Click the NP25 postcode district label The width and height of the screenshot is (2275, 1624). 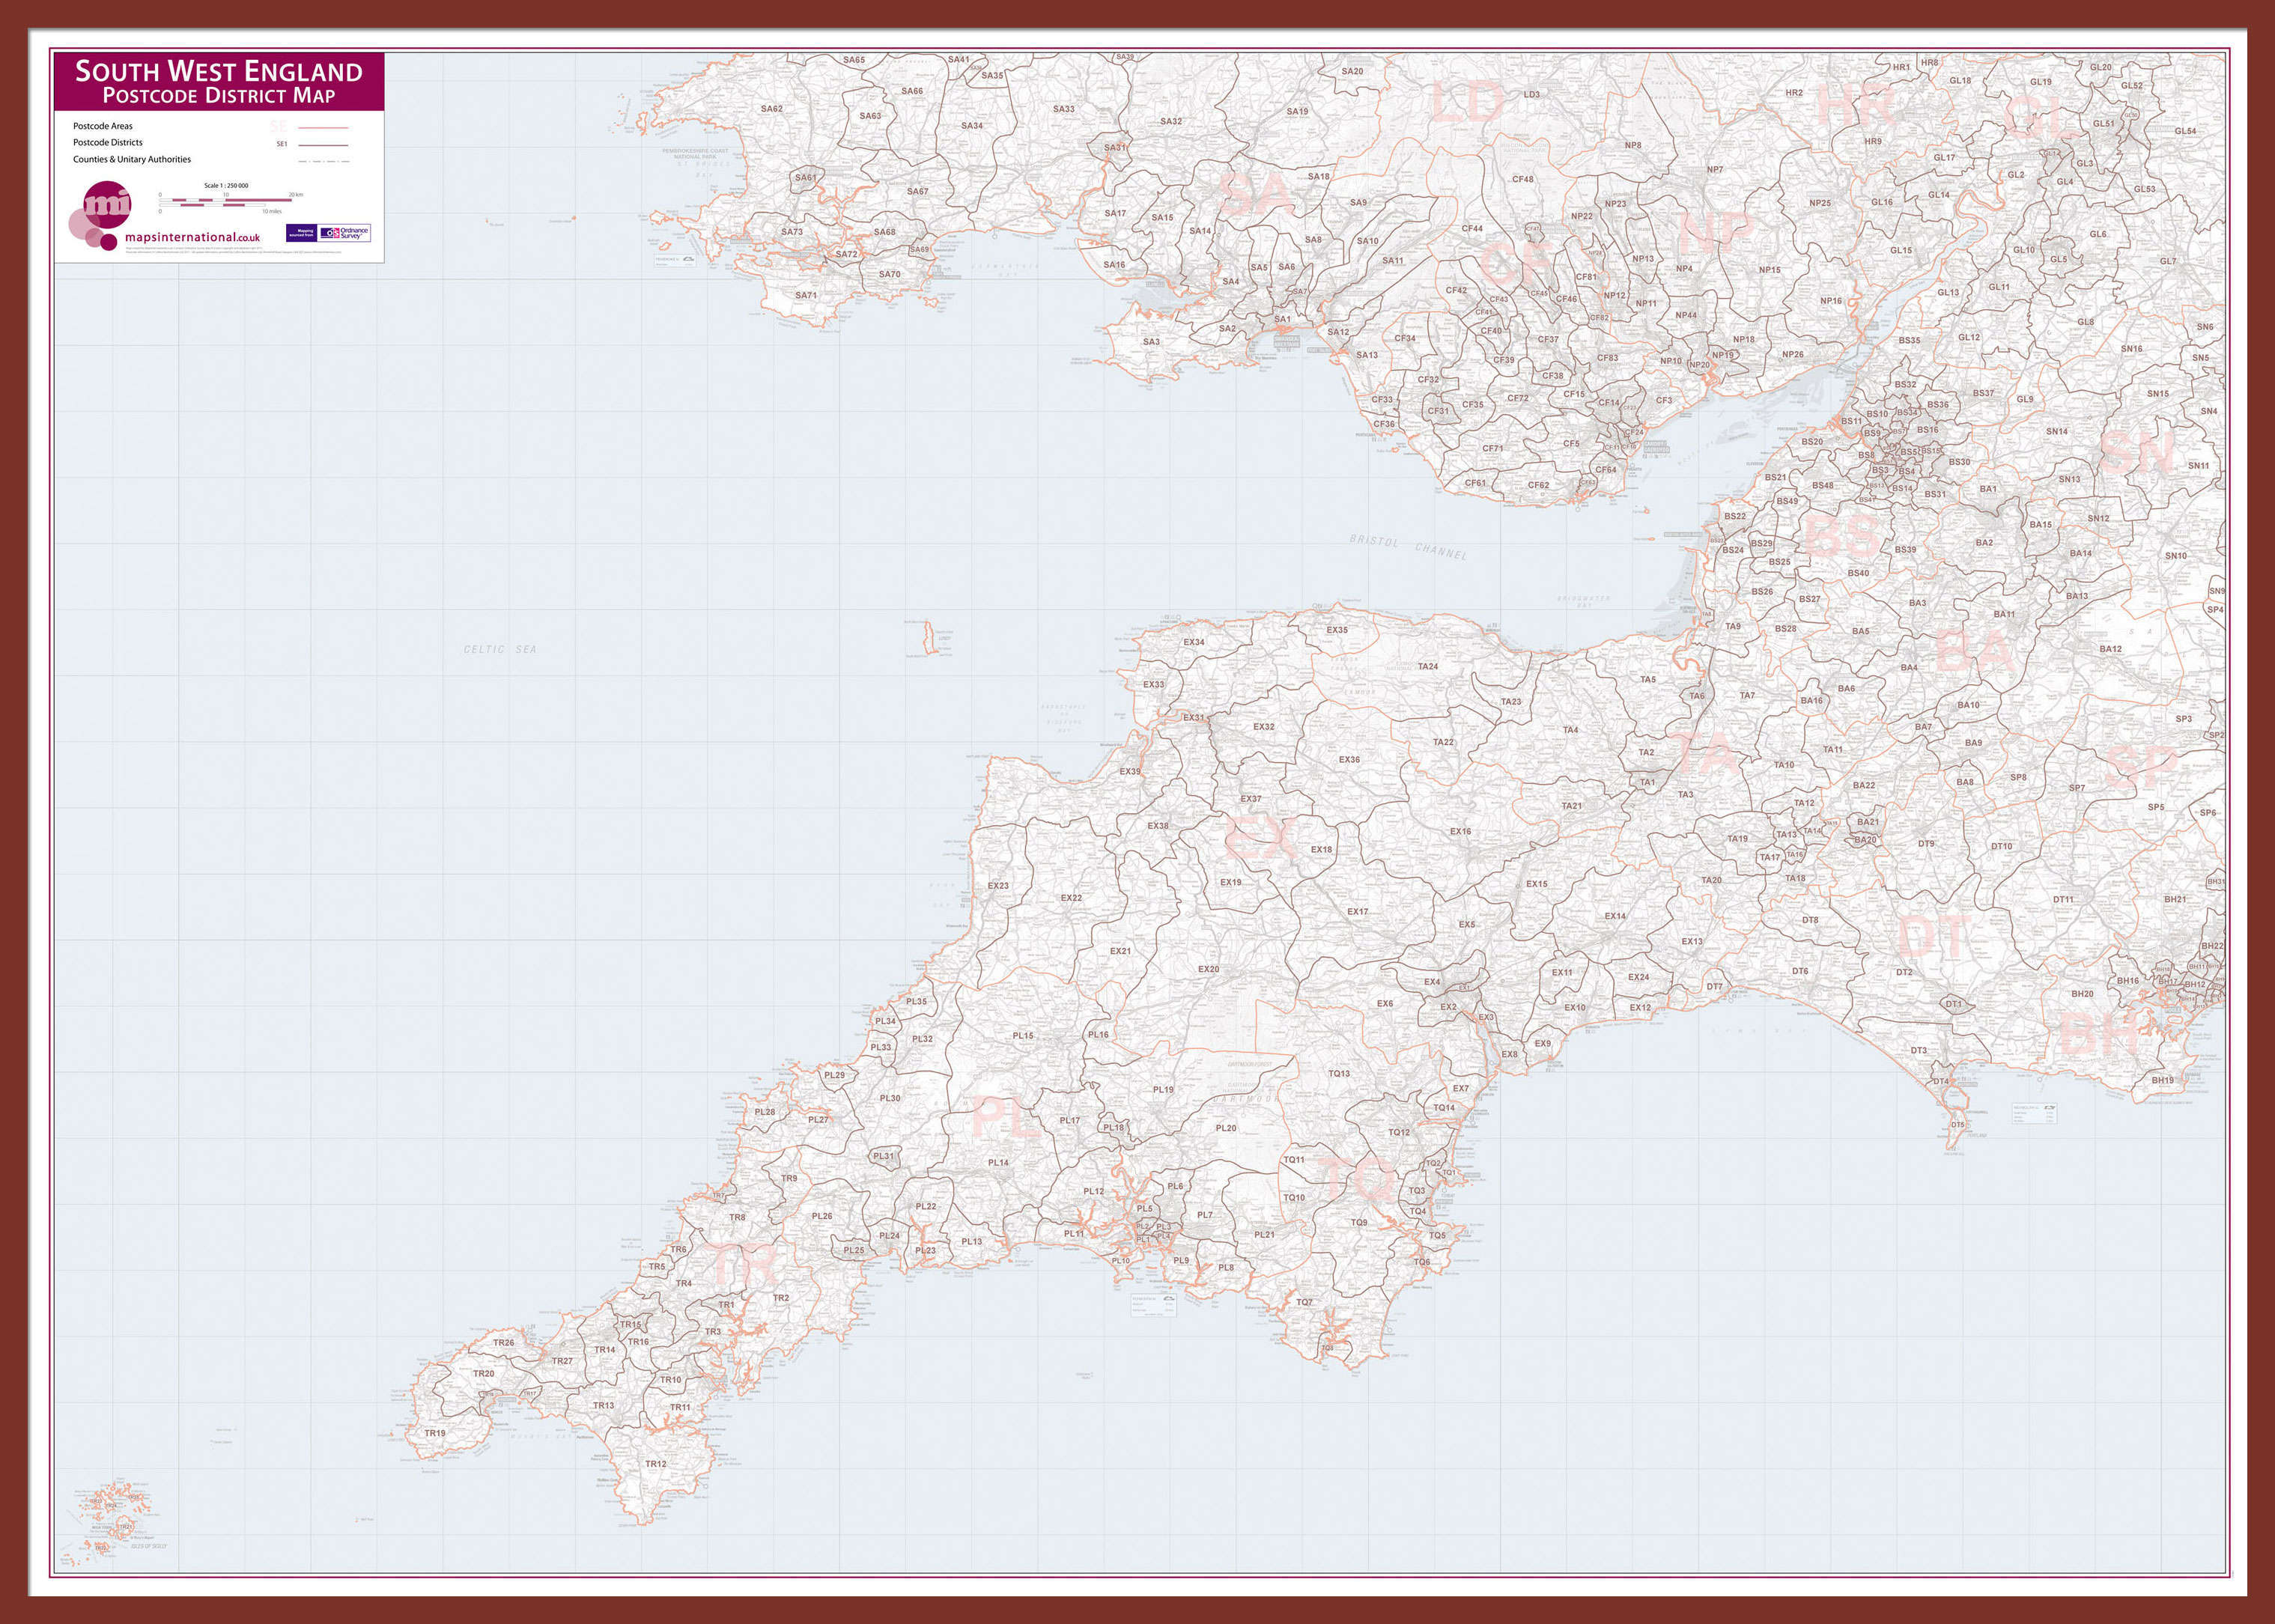pyautogui.click(x=1819, y=203)
